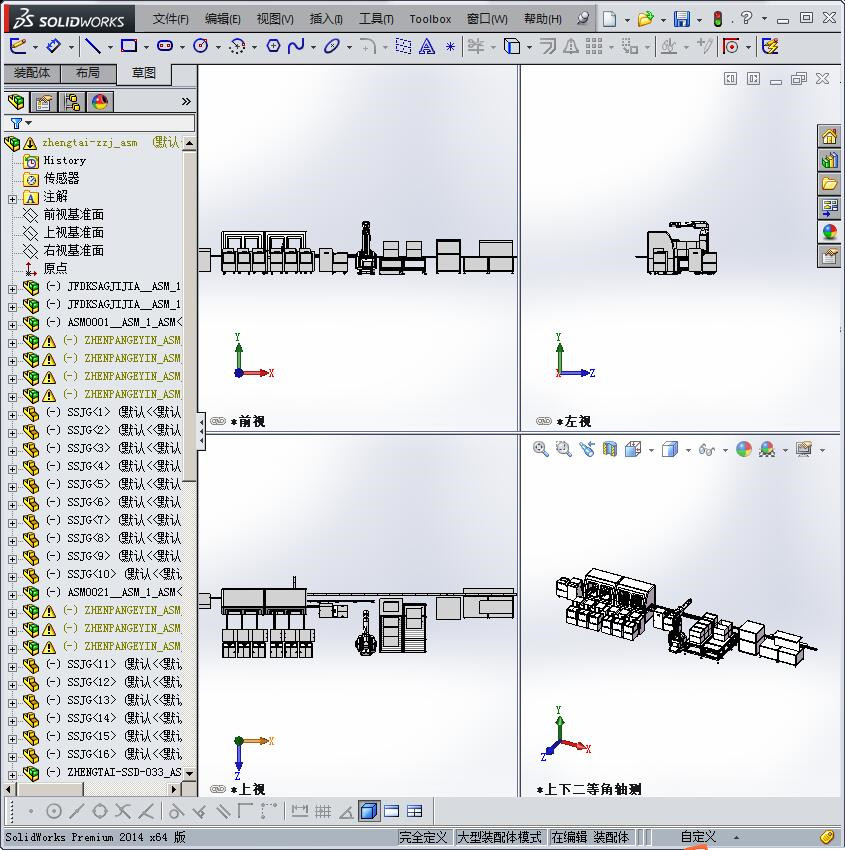Switch to the 装配体 tab
845x850 pixels.
32,73
